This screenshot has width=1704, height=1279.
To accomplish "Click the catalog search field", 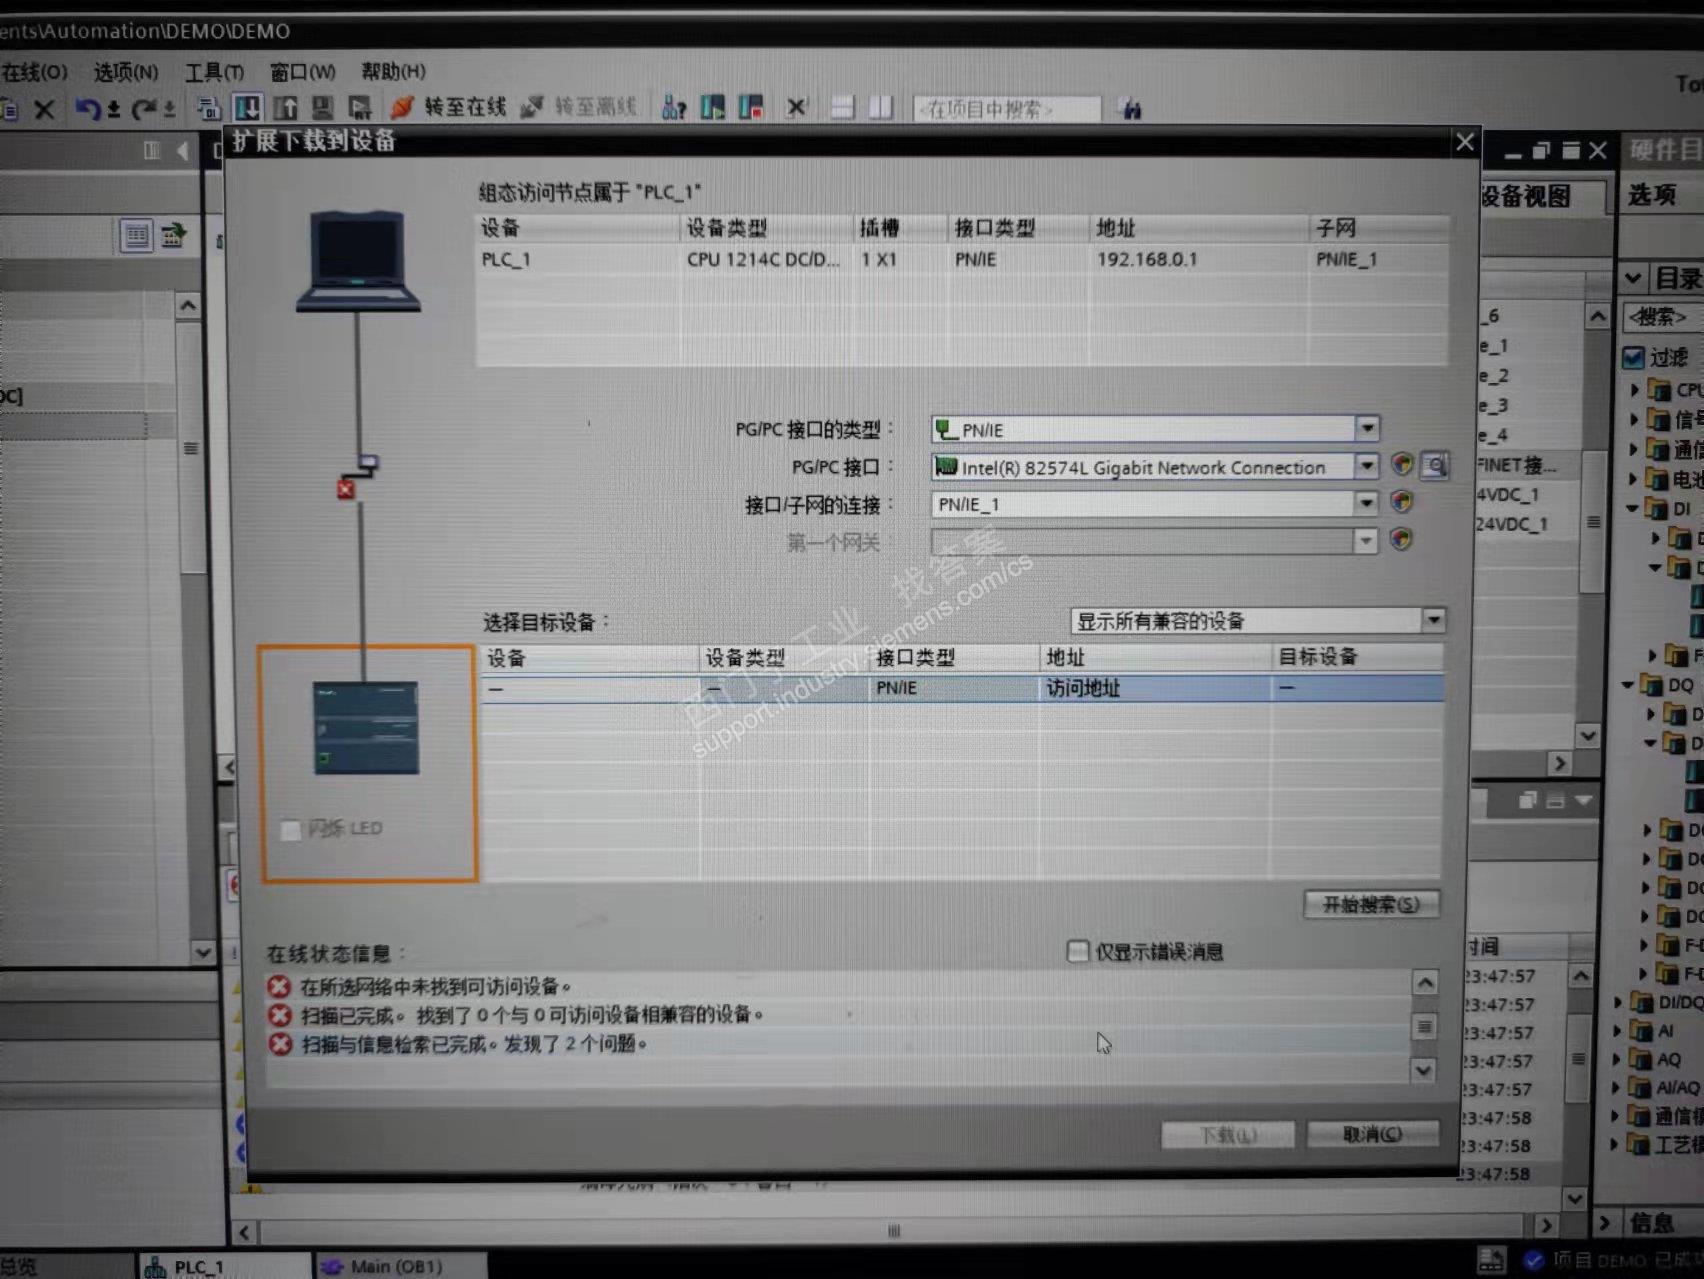I will tap(1661, 317).
